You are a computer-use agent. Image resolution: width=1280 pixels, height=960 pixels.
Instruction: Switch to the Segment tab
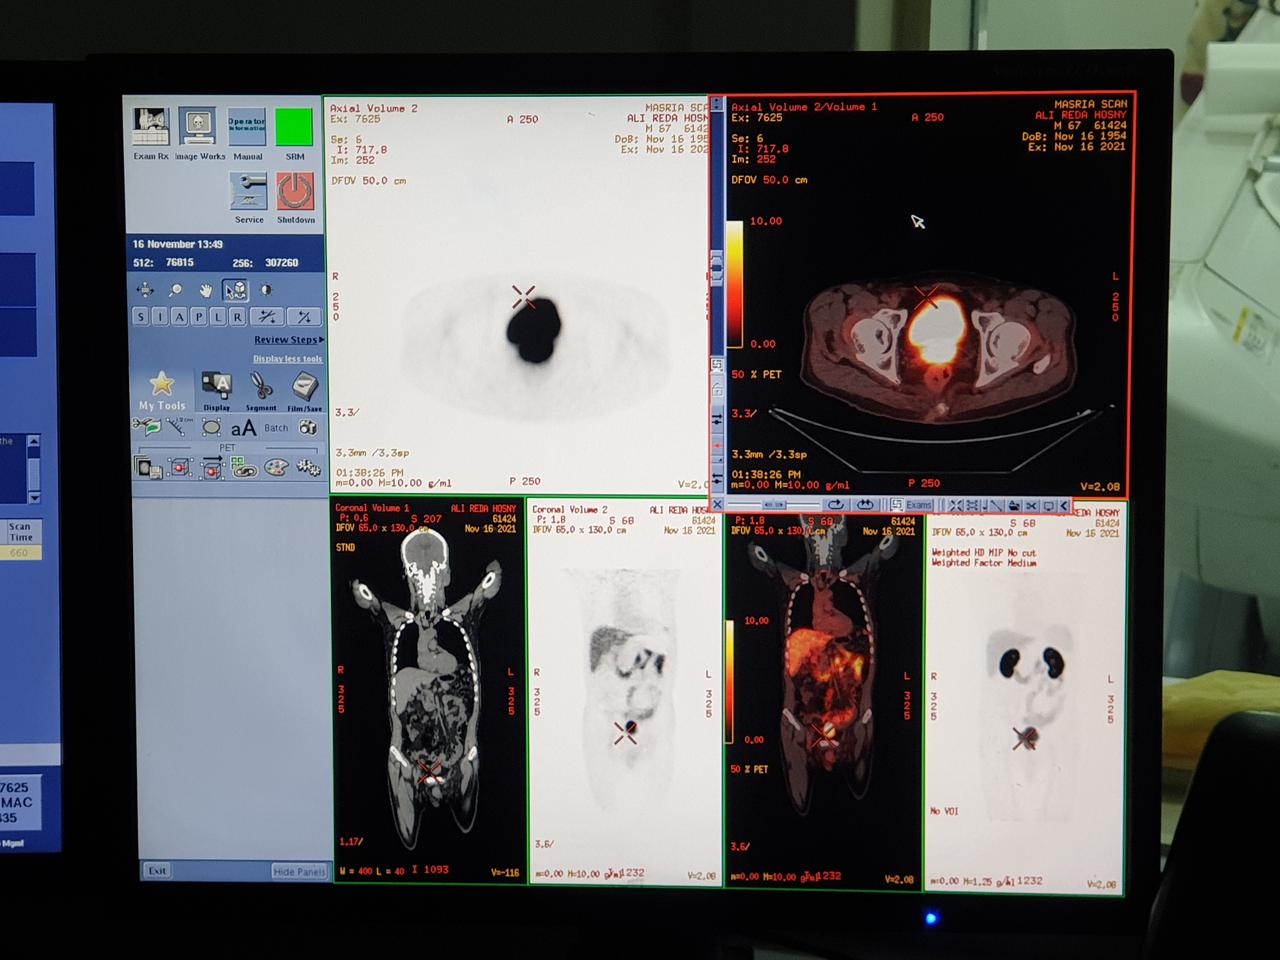[261, 391]
